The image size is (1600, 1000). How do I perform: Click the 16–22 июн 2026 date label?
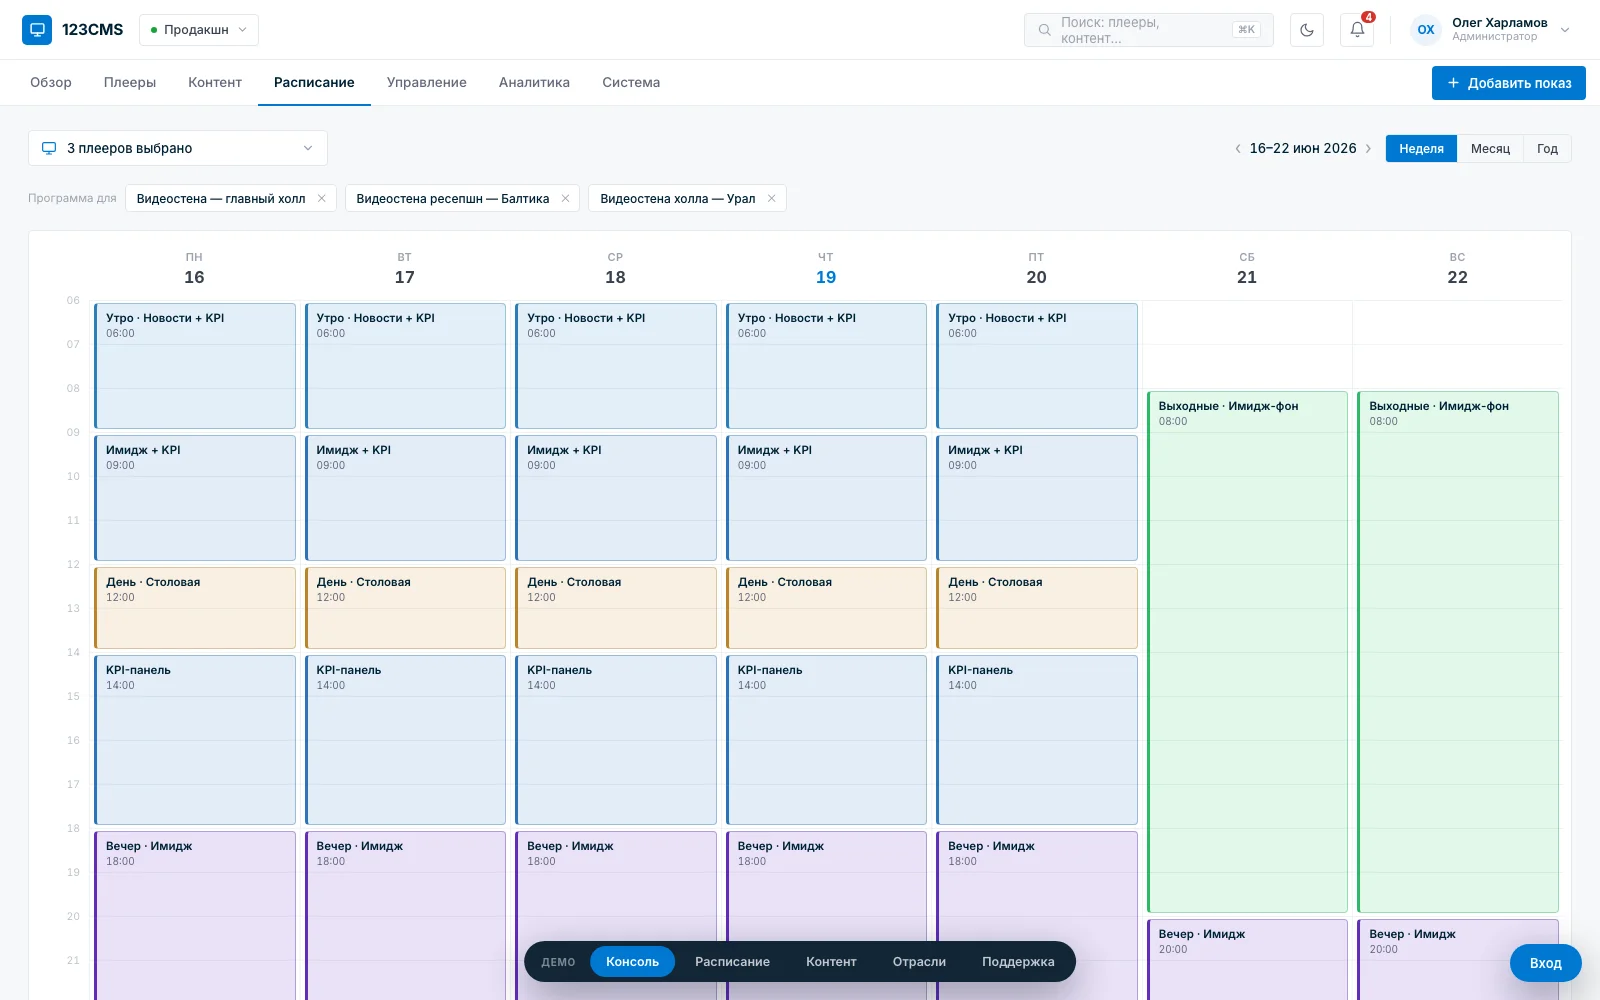pos(1303,148)
